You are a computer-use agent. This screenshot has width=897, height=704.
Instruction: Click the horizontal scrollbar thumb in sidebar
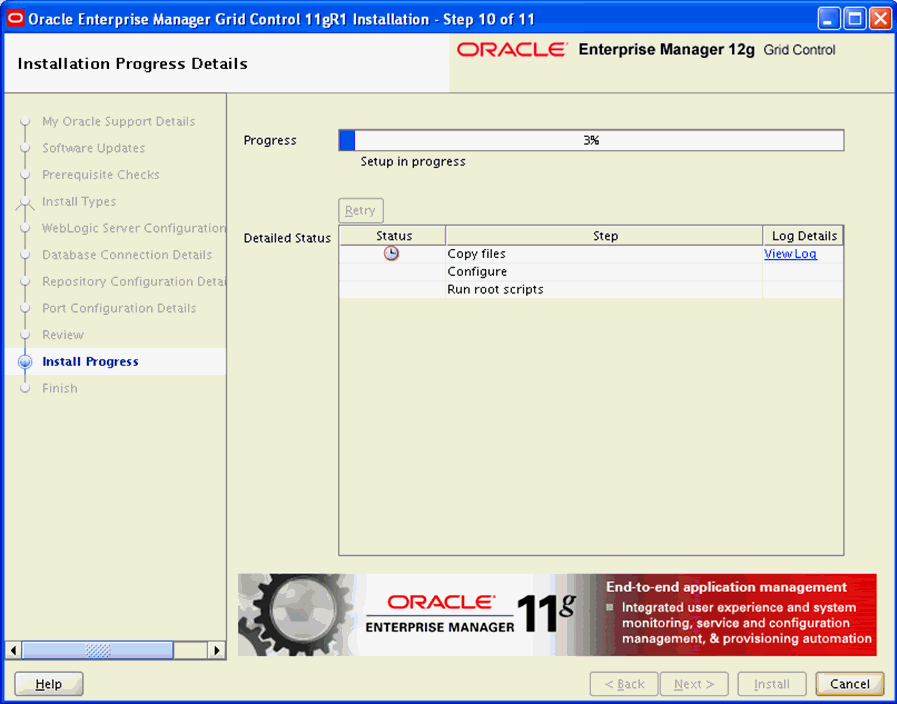(97, 650)
